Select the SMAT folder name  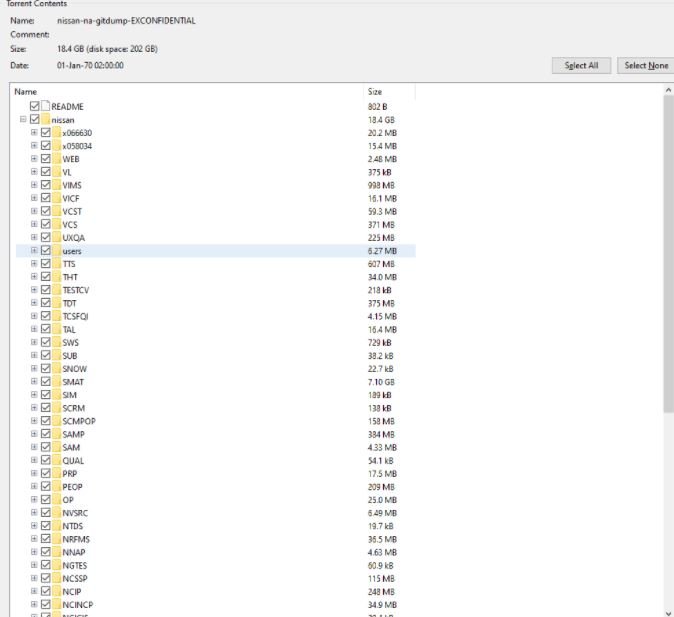coord(73,382)
